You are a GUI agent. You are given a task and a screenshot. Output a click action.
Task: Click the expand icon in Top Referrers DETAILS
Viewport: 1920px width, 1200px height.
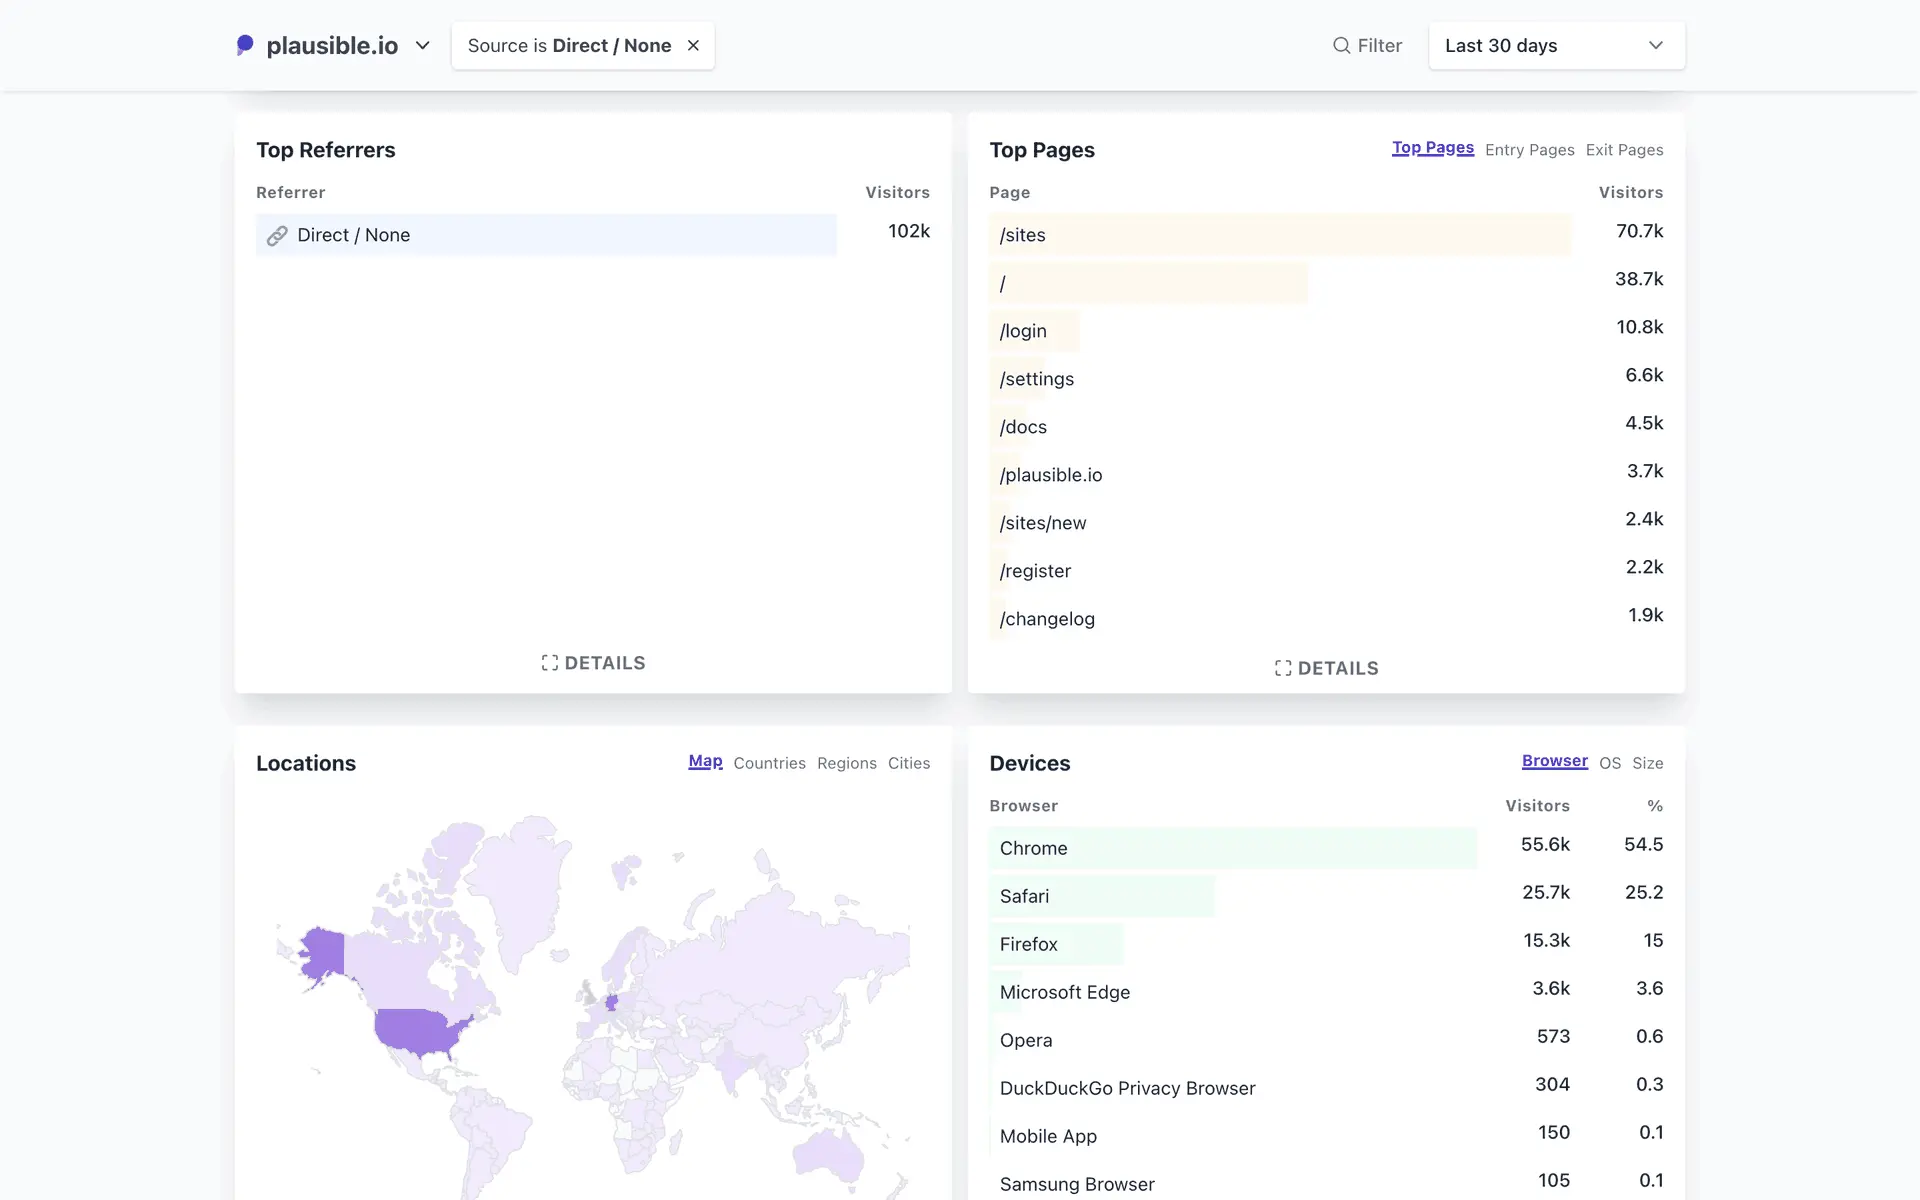(549, 663)
